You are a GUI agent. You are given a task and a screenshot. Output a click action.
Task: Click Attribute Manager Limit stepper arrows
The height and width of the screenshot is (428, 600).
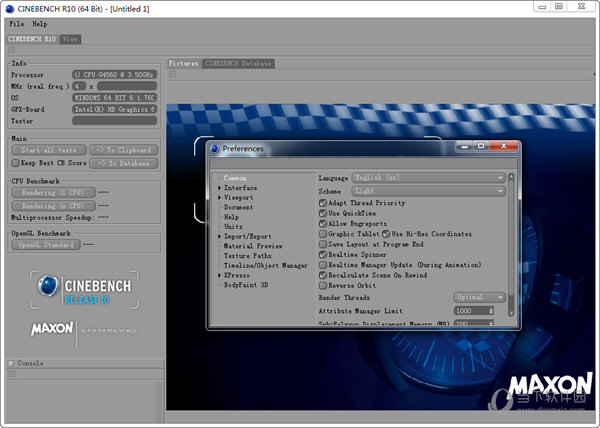[491, 311]
